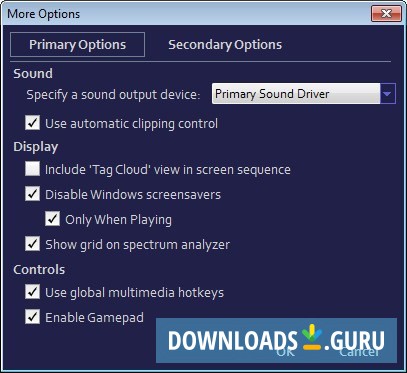Close the More Options dialog

click(x=386, y=14)
